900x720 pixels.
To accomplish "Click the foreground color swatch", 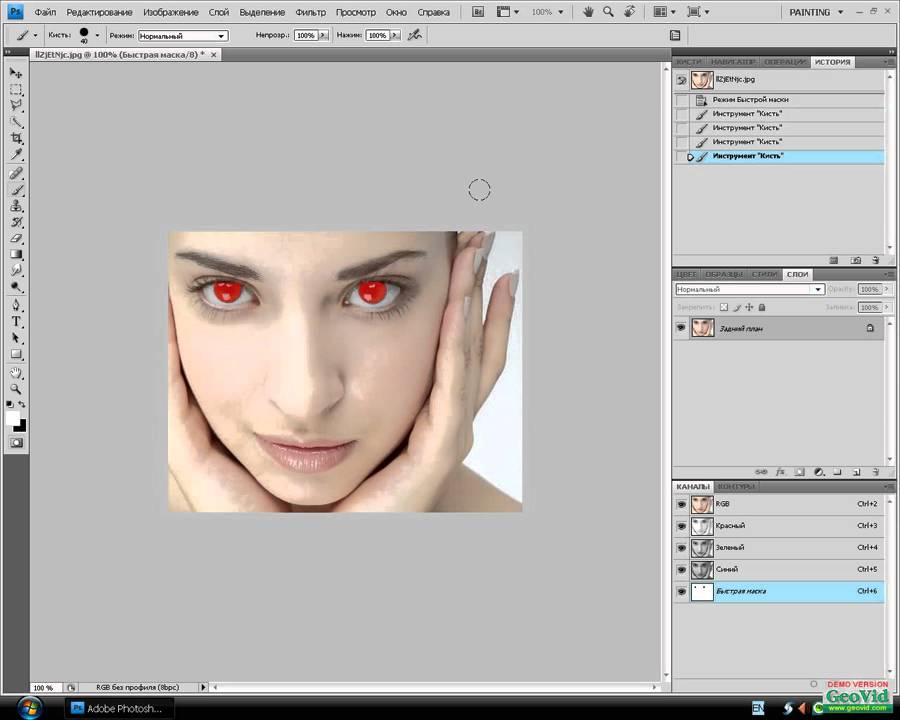I will pos(13,418).
